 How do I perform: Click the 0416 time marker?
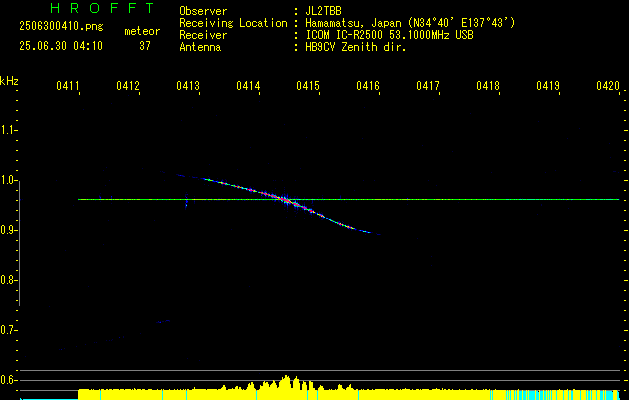[x=367, y=85]
